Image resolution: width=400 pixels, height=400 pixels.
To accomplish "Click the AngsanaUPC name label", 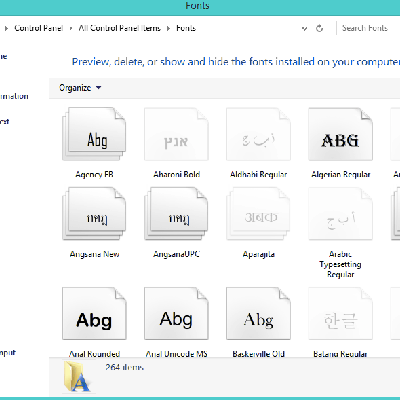I will click(177, 254).
